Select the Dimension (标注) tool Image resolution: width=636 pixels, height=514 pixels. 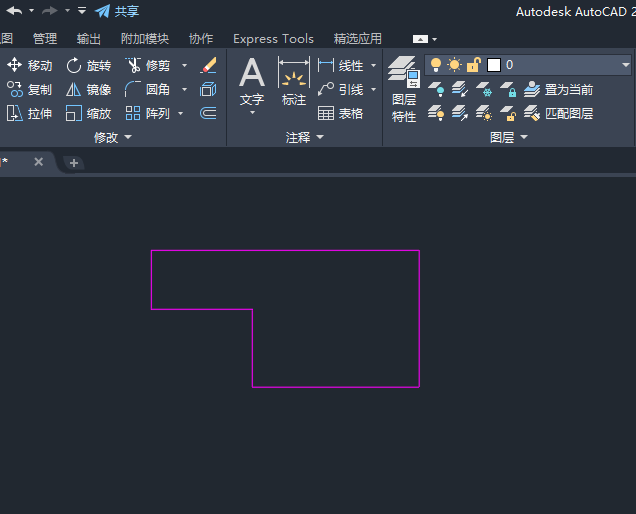pyautogui.click(x=294, y=81)
